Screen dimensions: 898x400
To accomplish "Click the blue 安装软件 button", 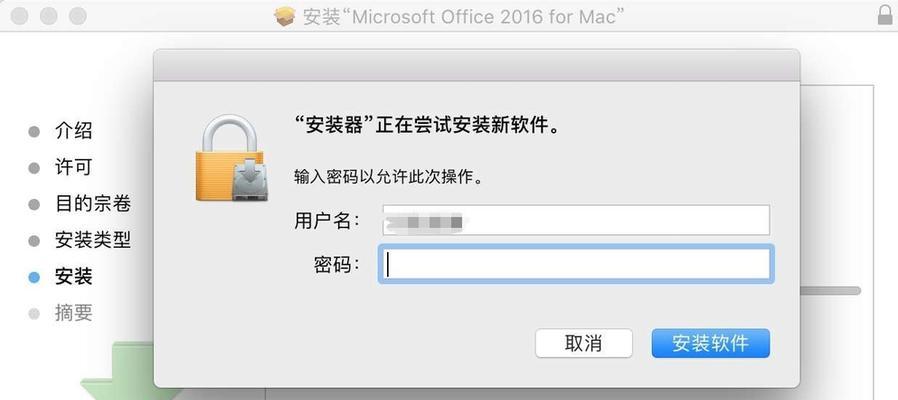I will click(710, 343).
